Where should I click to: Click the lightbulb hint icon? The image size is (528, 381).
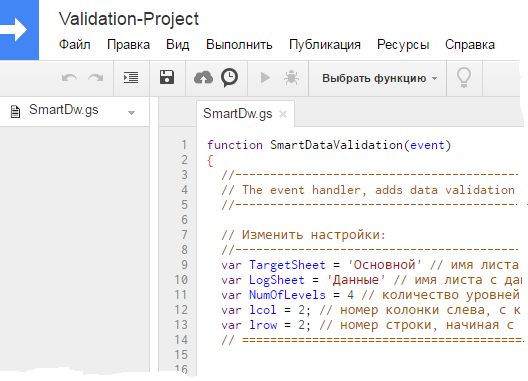tap(464, 78)
